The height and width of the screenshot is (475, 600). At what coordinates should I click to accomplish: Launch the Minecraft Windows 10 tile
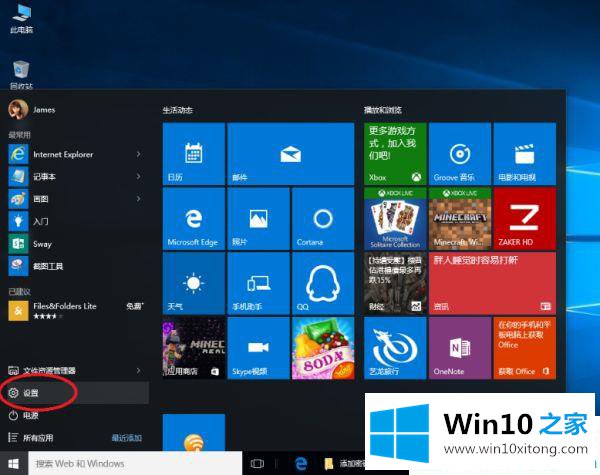460,219
